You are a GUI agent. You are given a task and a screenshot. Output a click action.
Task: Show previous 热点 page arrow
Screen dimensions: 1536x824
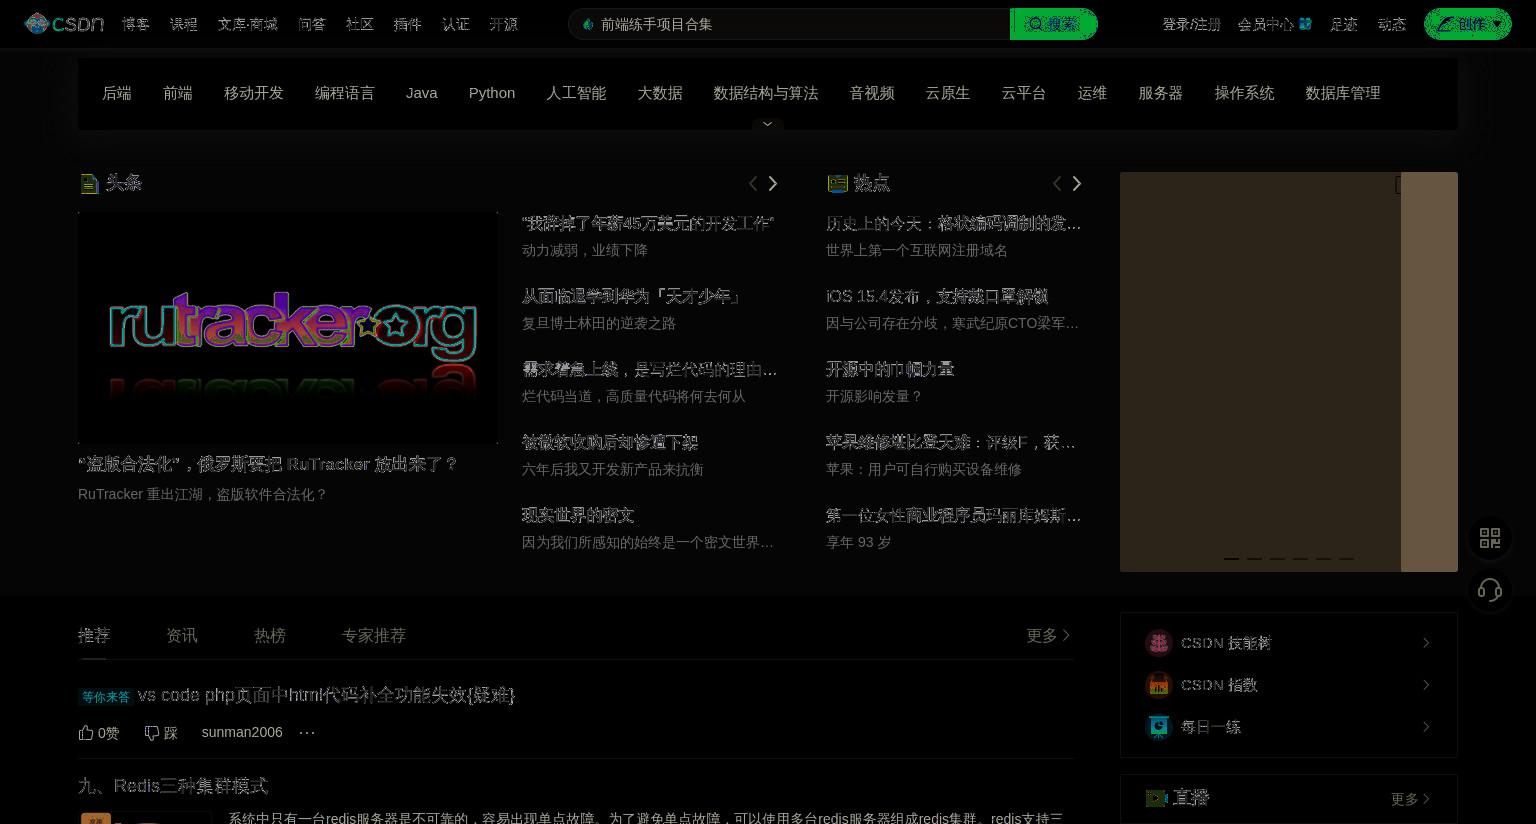pos(1057,183)
